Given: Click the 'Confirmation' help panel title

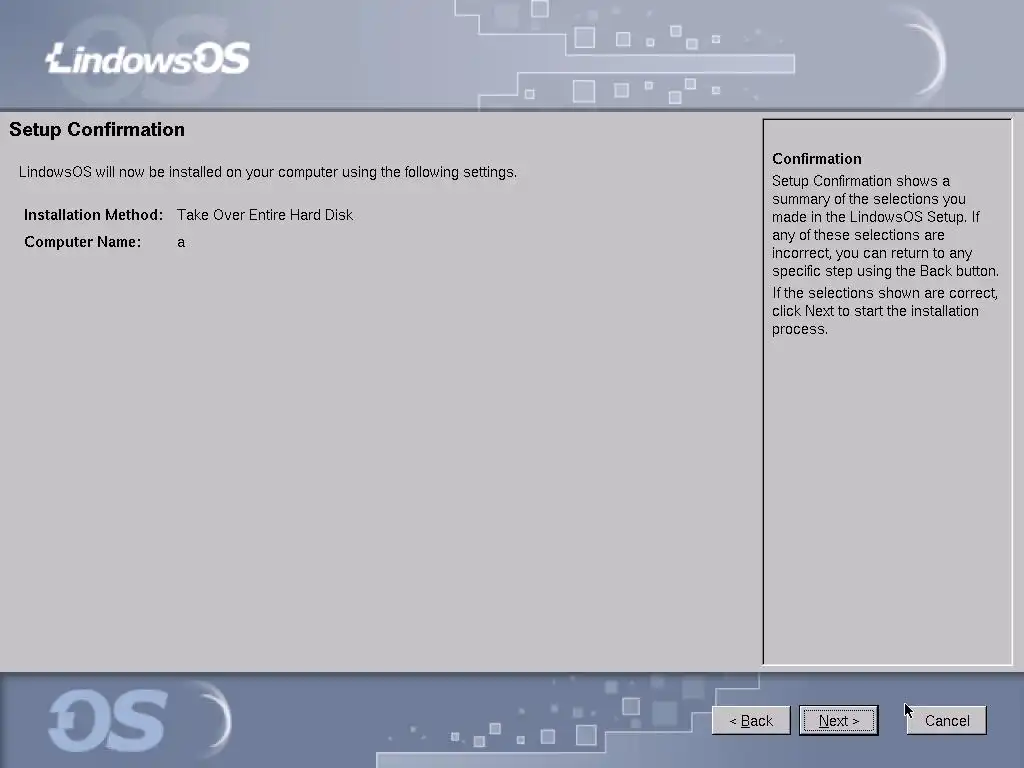Looking at the screenshot, I should click(x=816, y=159).
